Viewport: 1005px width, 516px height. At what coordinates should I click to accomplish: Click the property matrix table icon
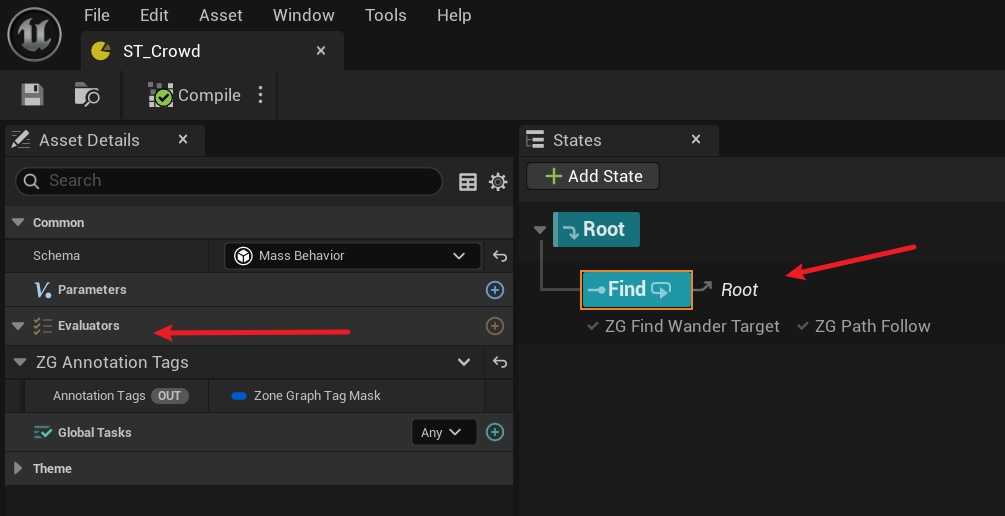click(x=468, y=181)
